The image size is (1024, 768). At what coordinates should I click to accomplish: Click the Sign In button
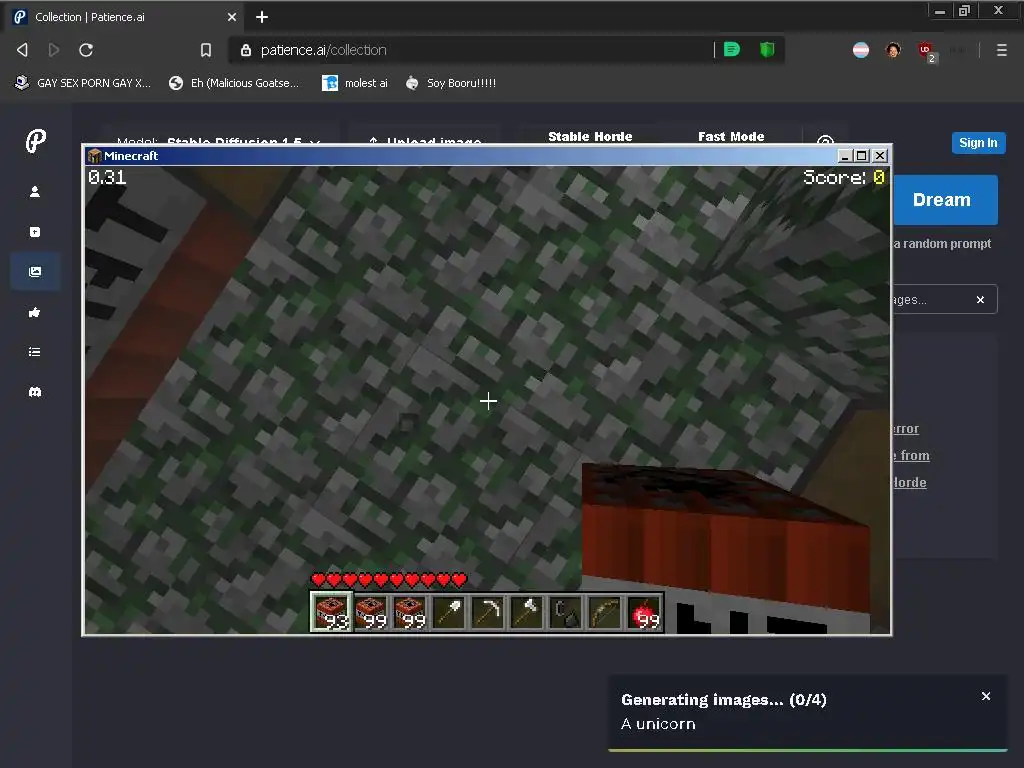(x=978, y=143)
